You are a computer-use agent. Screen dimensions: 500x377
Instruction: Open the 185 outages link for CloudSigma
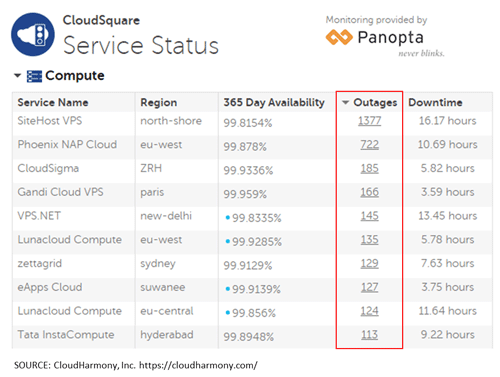[369, 168]
